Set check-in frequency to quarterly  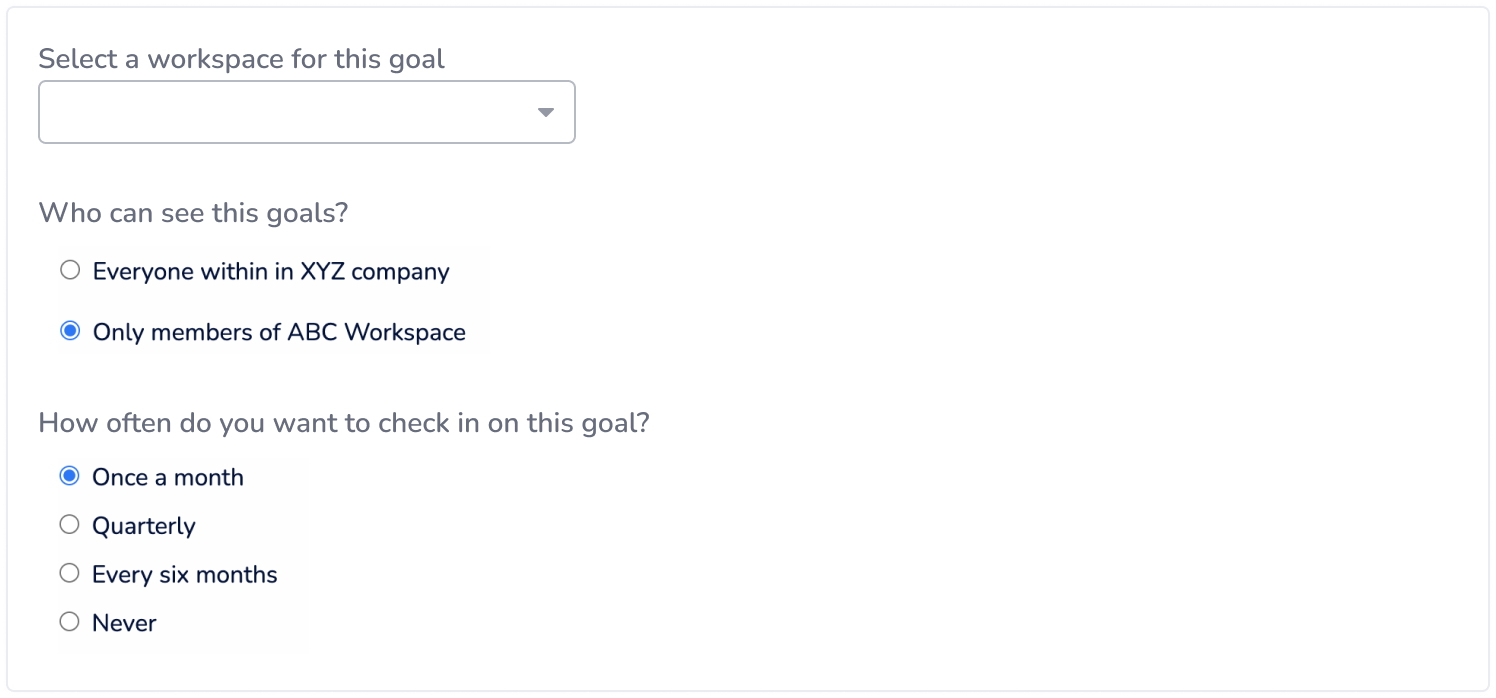click(x=69, y=524)
